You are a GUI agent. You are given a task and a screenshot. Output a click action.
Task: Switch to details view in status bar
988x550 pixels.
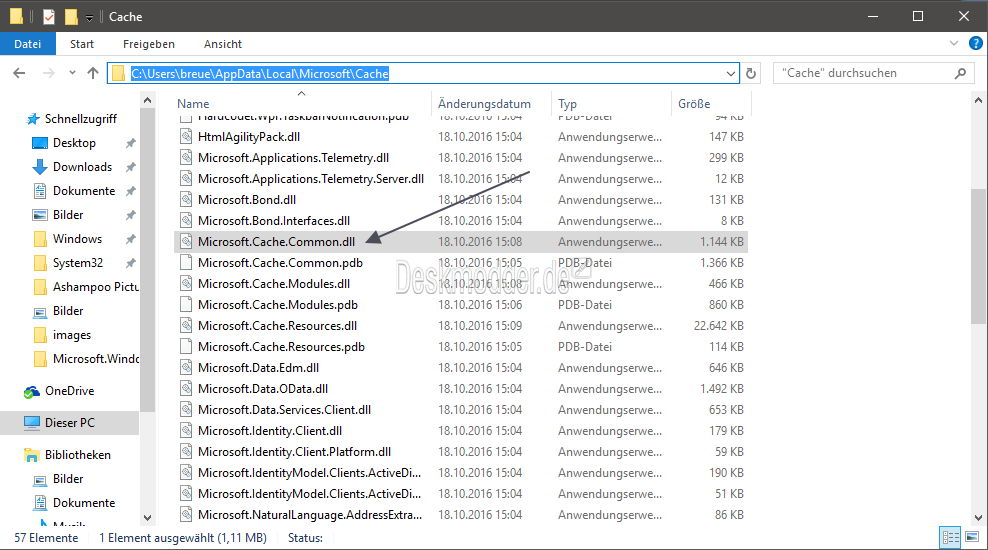tap(950, 537)
